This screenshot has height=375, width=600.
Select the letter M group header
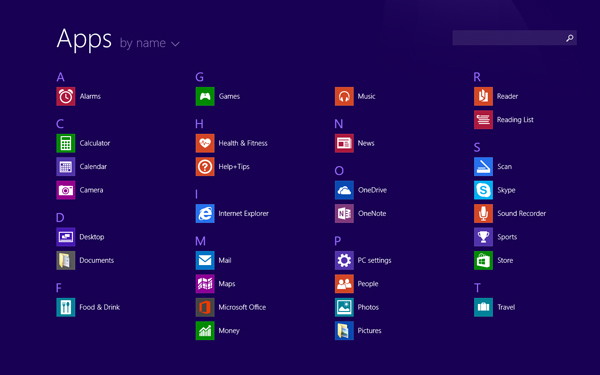coord(201,241)
